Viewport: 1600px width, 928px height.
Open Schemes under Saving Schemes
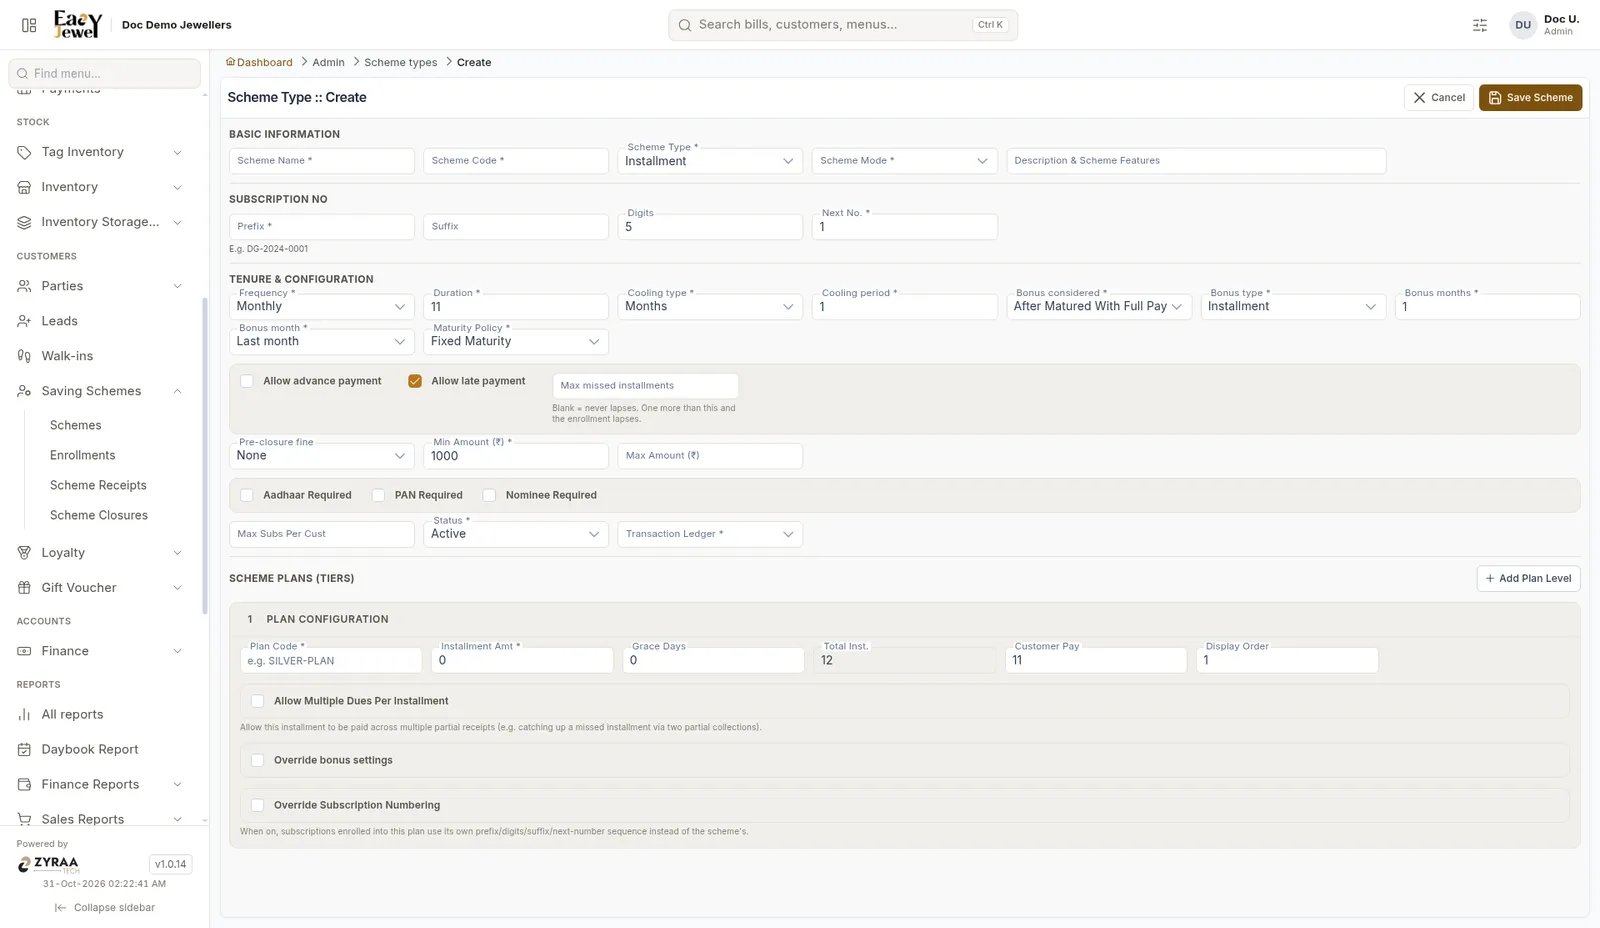pyautogui.click(x=76, y=425)
